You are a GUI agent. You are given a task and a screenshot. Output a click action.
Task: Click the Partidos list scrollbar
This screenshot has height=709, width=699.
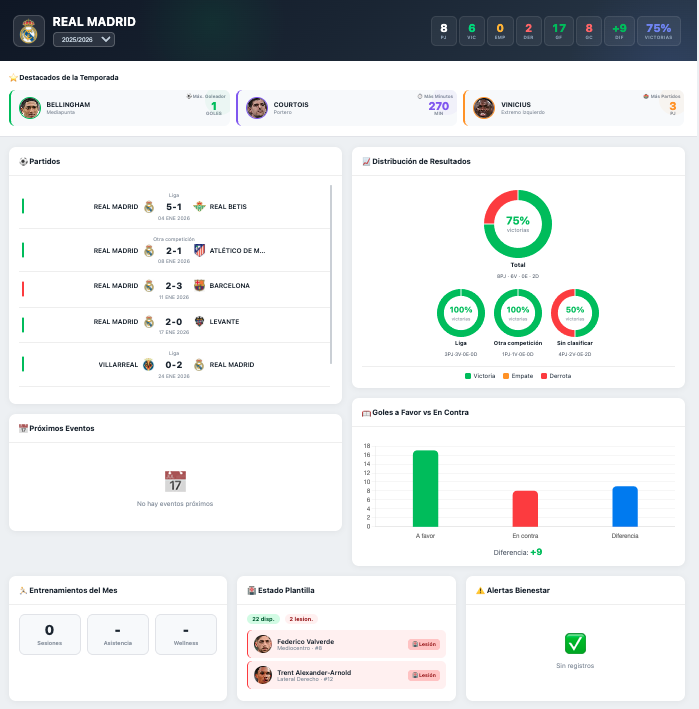click(331, 274)
